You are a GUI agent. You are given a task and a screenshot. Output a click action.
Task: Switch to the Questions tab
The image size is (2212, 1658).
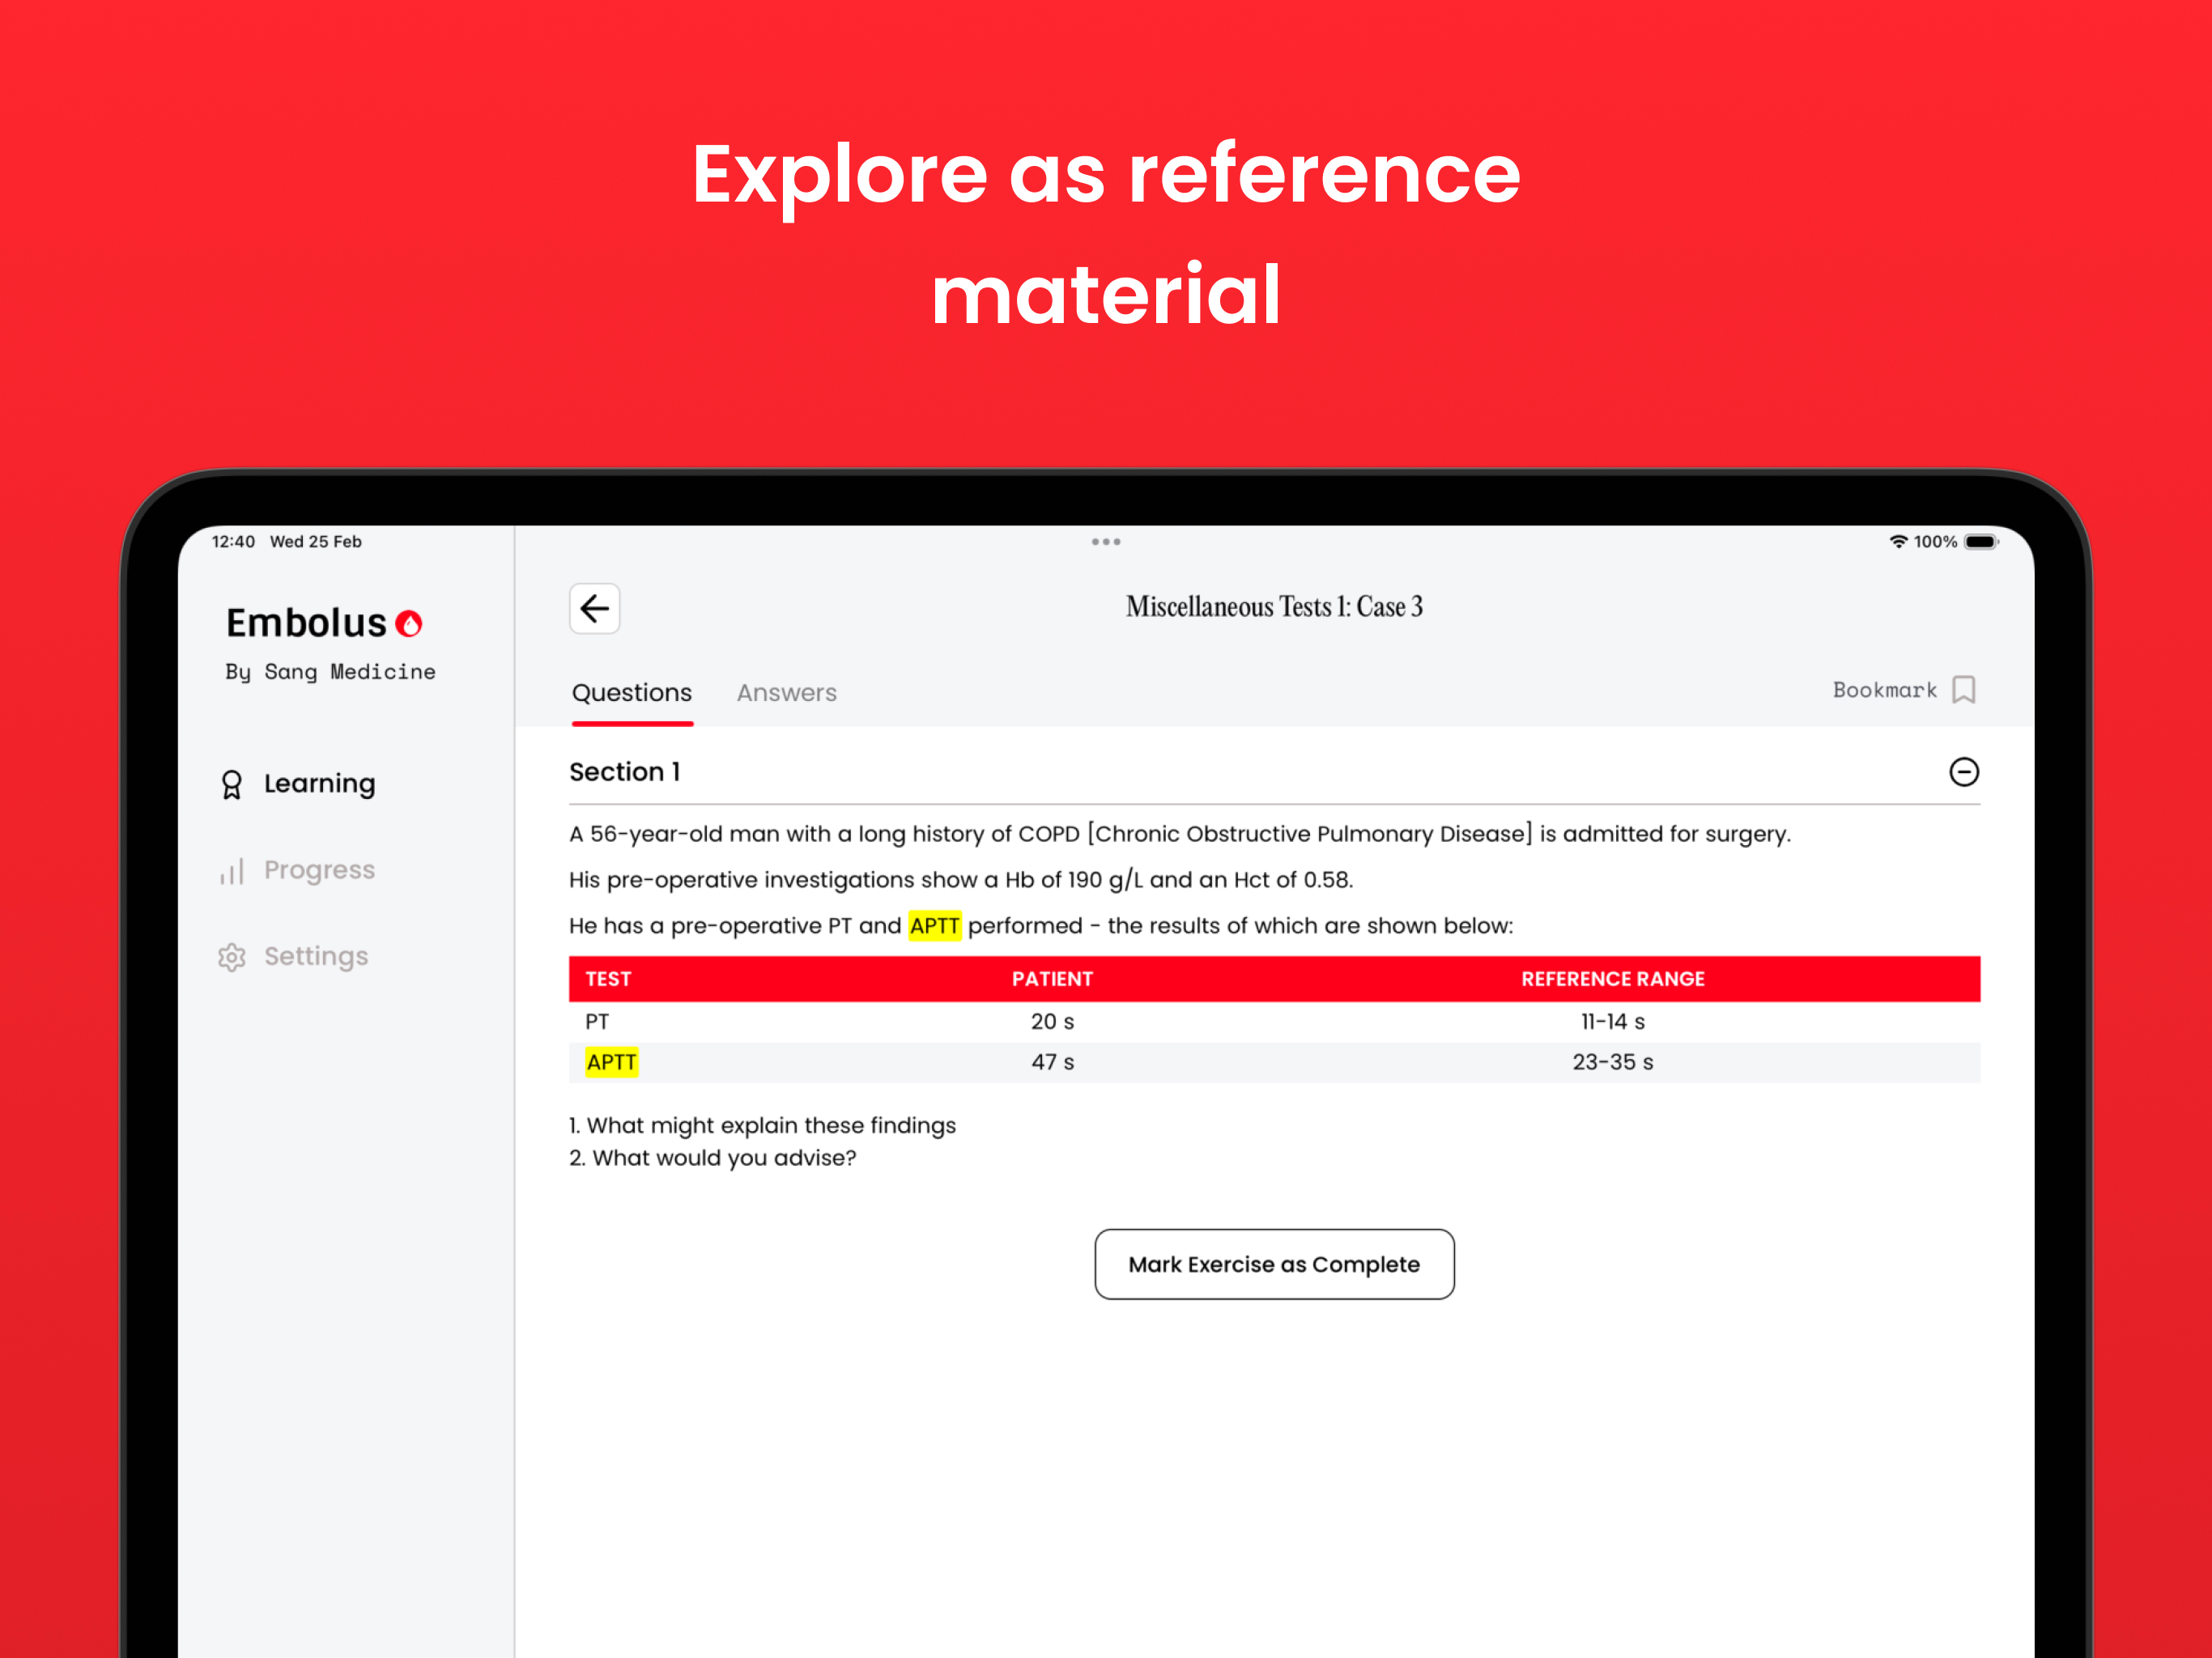coord(632,693)
